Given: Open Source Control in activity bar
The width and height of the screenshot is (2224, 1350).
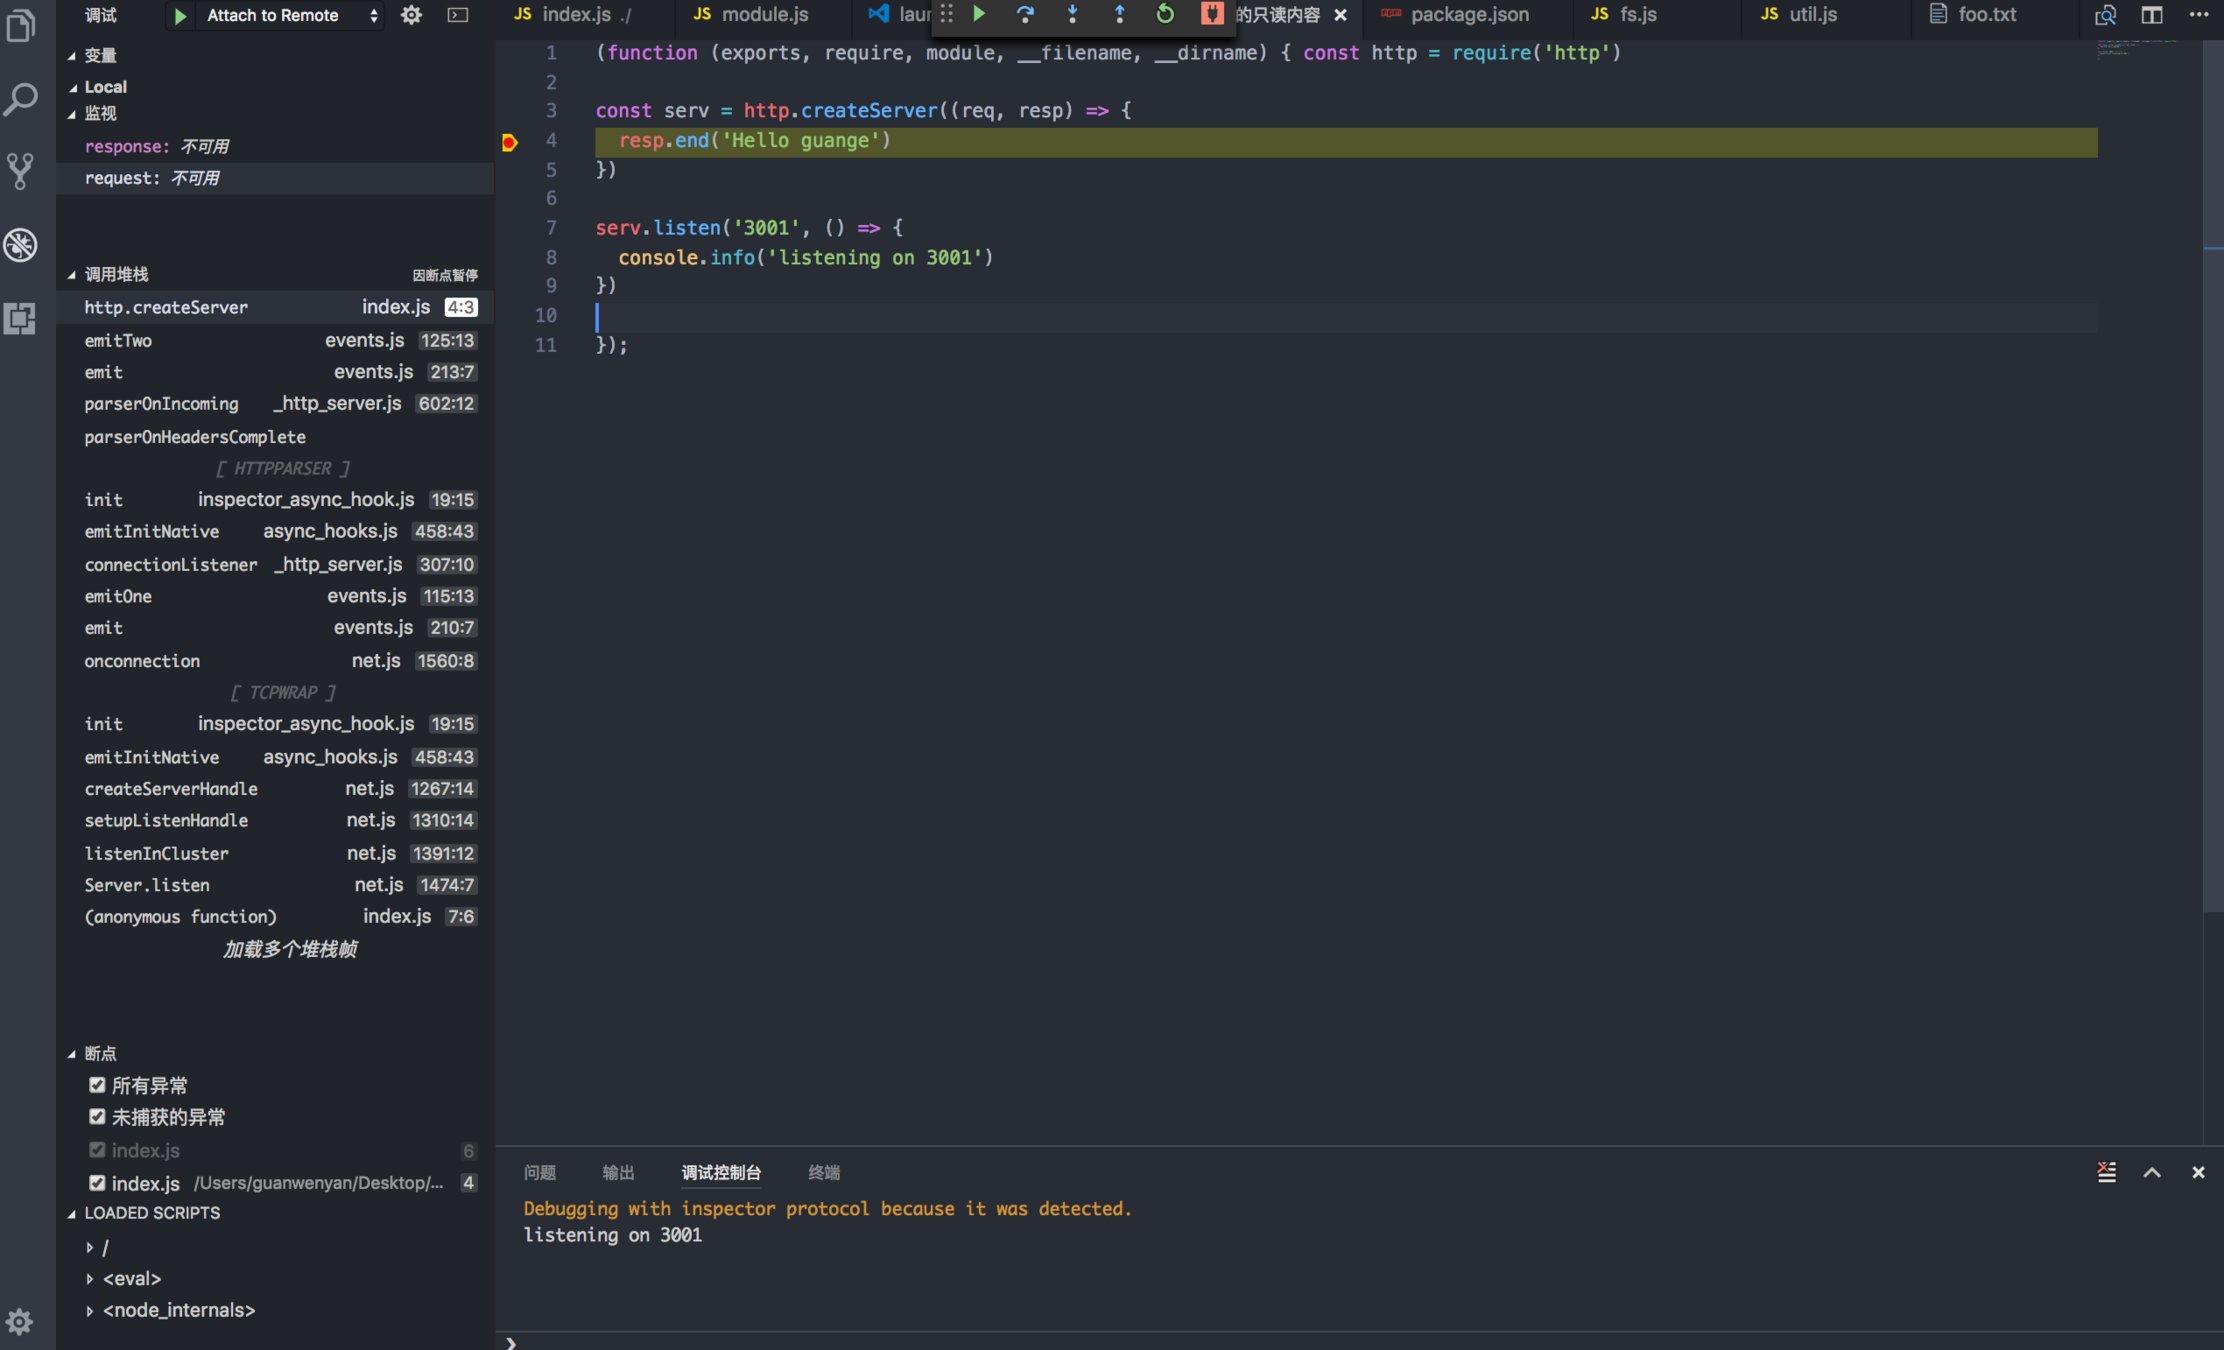Looking at the screenshot, I should pyautogui.click(x=20, y=171).
